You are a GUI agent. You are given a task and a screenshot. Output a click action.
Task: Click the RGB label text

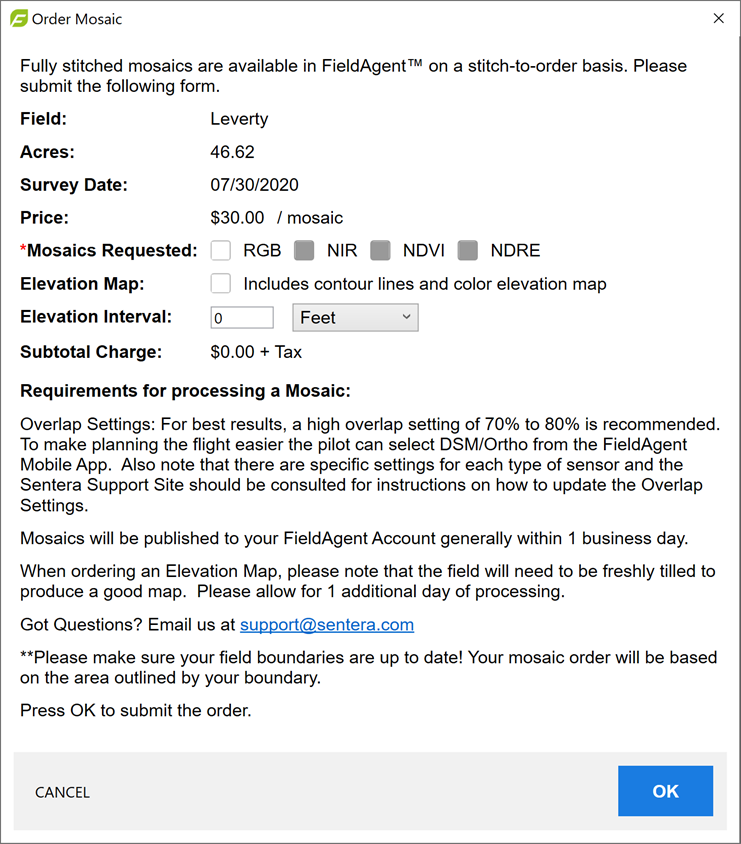click(x=262, y=251)
